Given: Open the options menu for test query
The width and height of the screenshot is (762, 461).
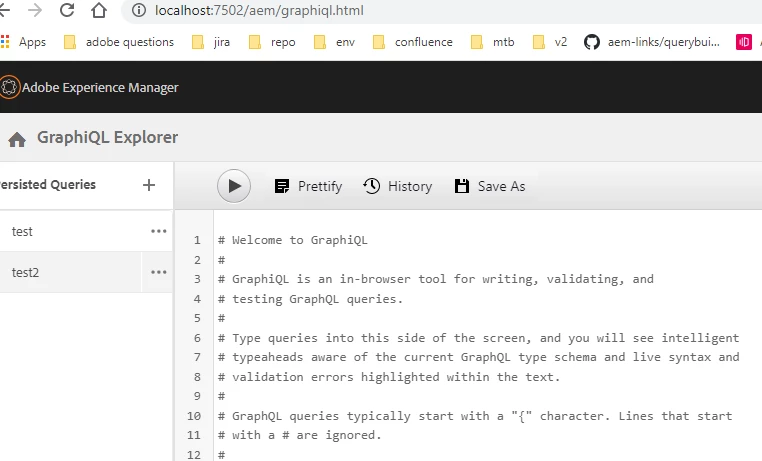Looking at the screenshot, I should pos(158,231).
